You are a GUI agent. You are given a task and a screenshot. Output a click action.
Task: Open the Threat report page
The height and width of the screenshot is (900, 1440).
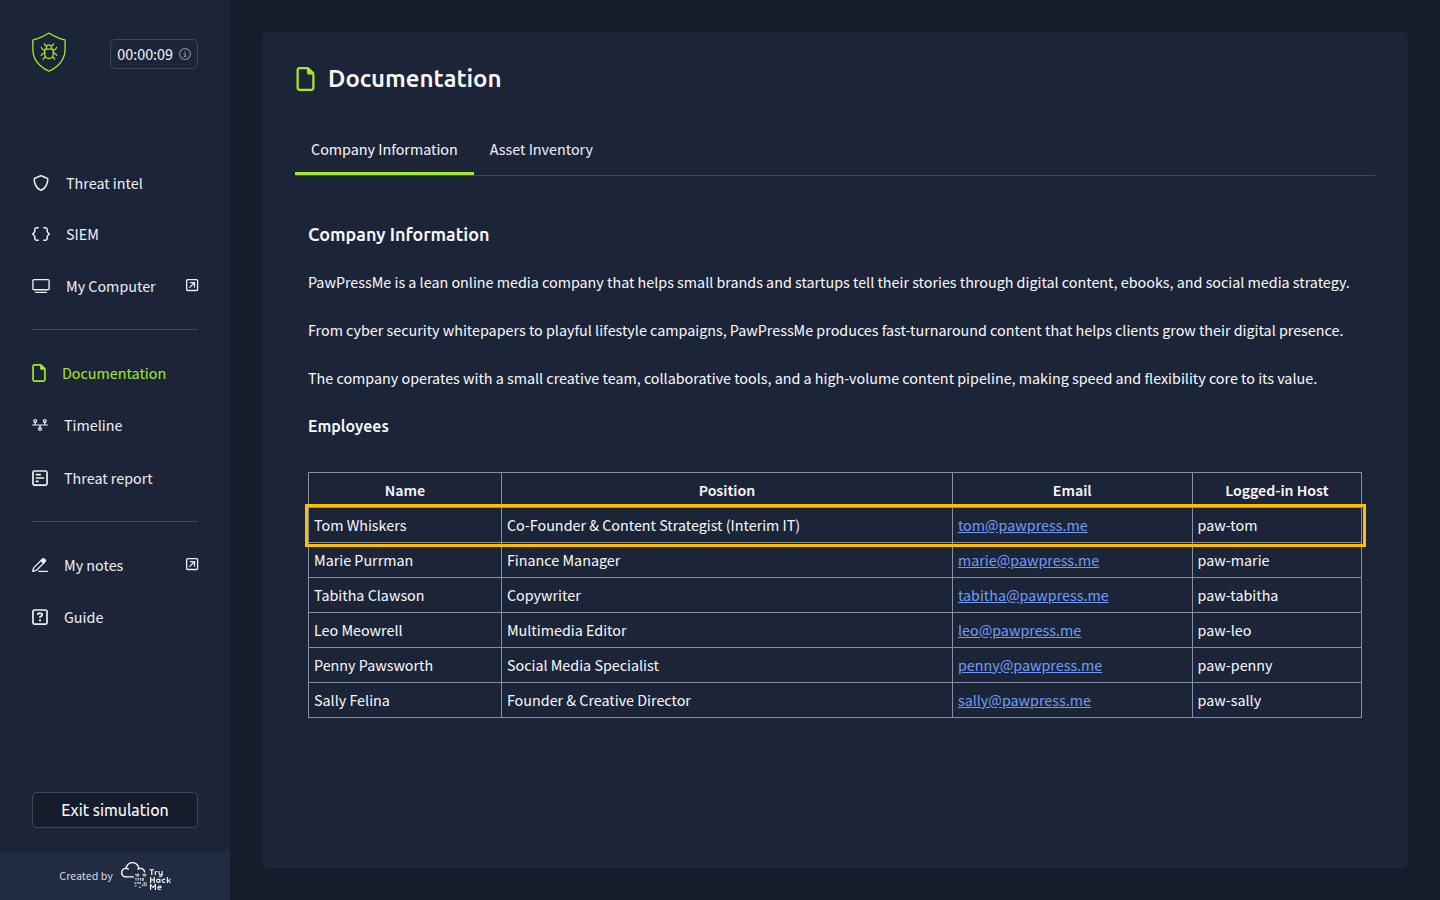point(108,478)
